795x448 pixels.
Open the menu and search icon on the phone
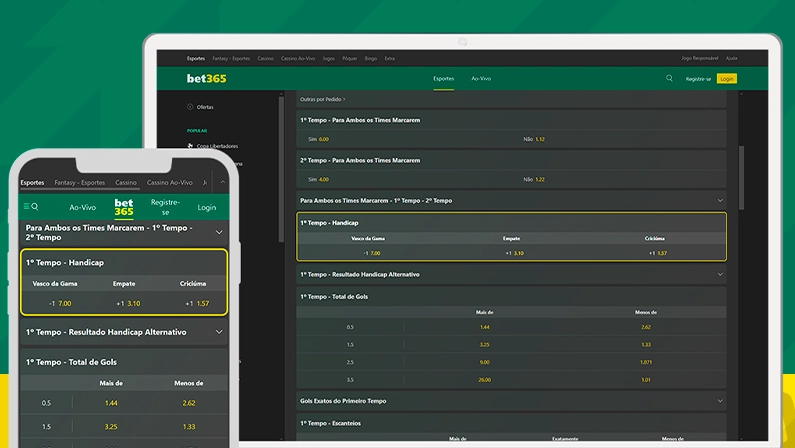coord(30,207)
